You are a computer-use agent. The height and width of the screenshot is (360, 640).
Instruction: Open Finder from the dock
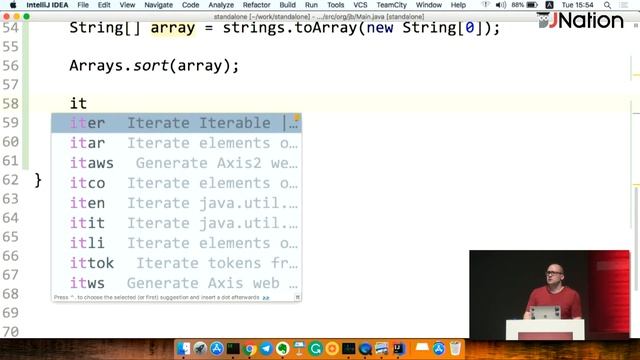[184, 349]
